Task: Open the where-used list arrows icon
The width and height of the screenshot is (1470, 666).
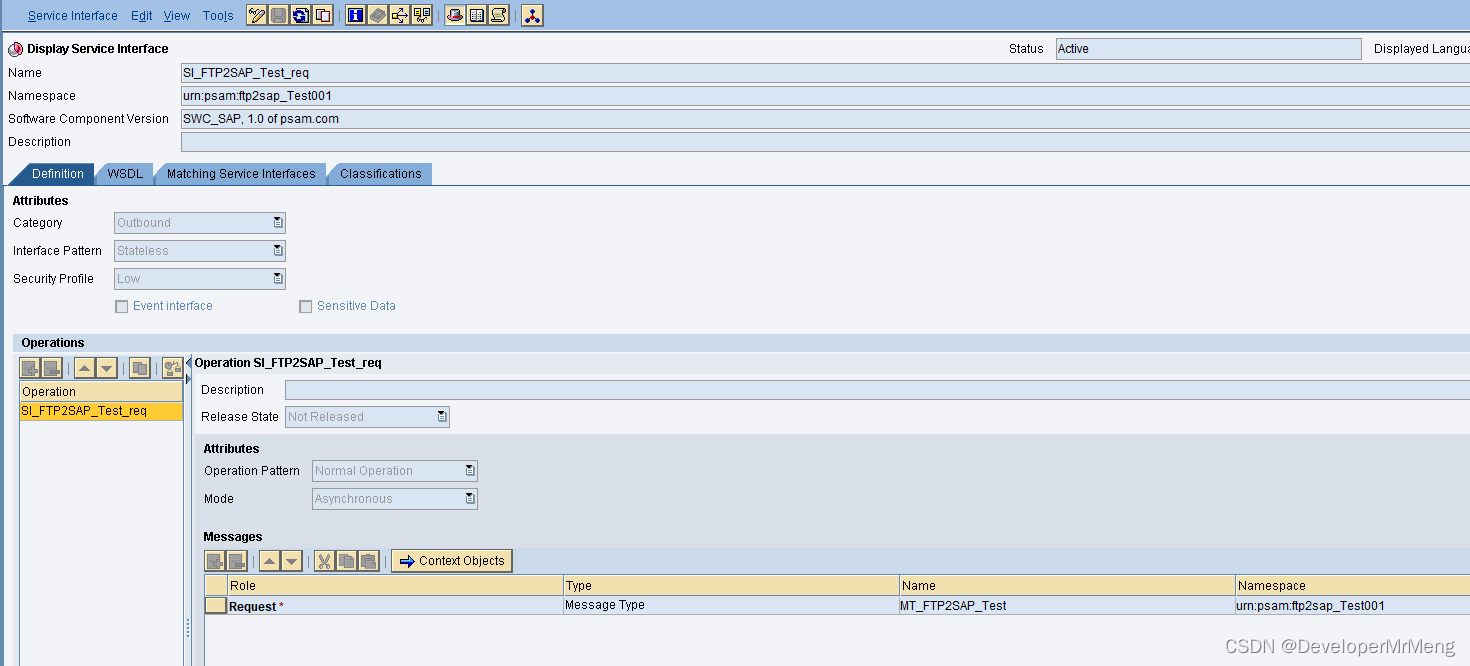Action: coord(400,14)
